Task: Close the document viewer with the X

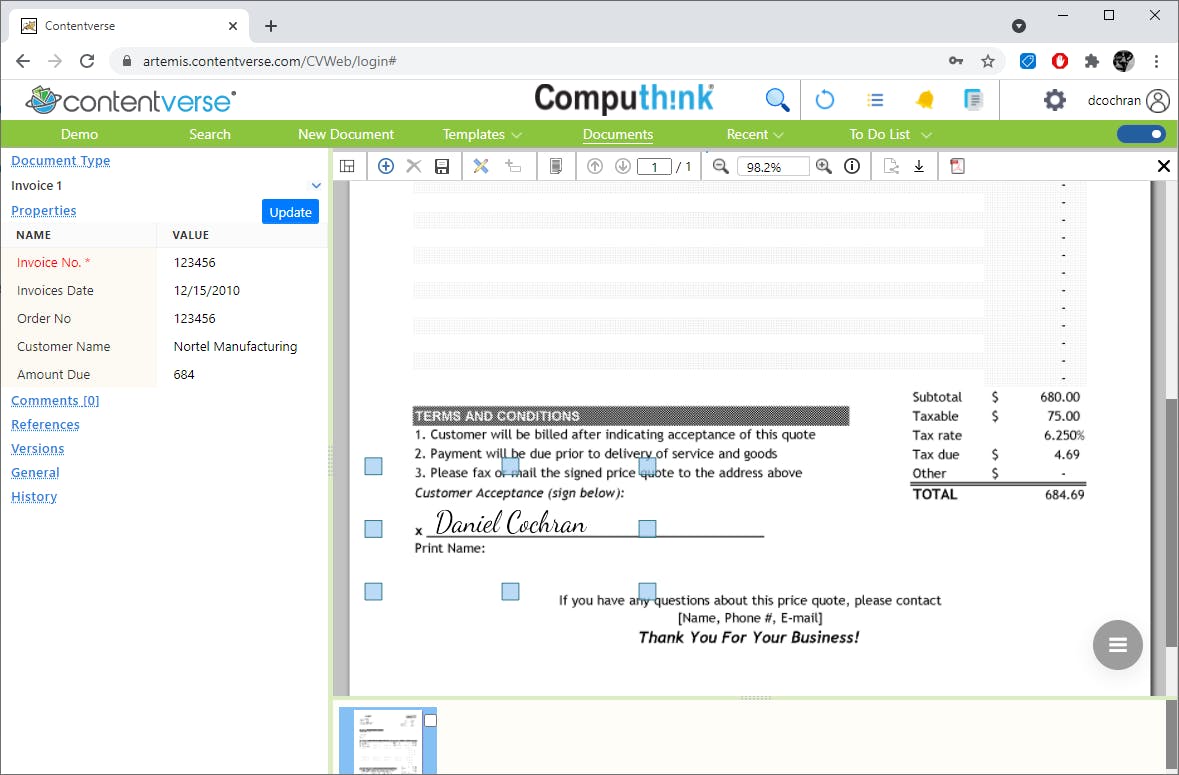Action: [x=1163, y=166]
